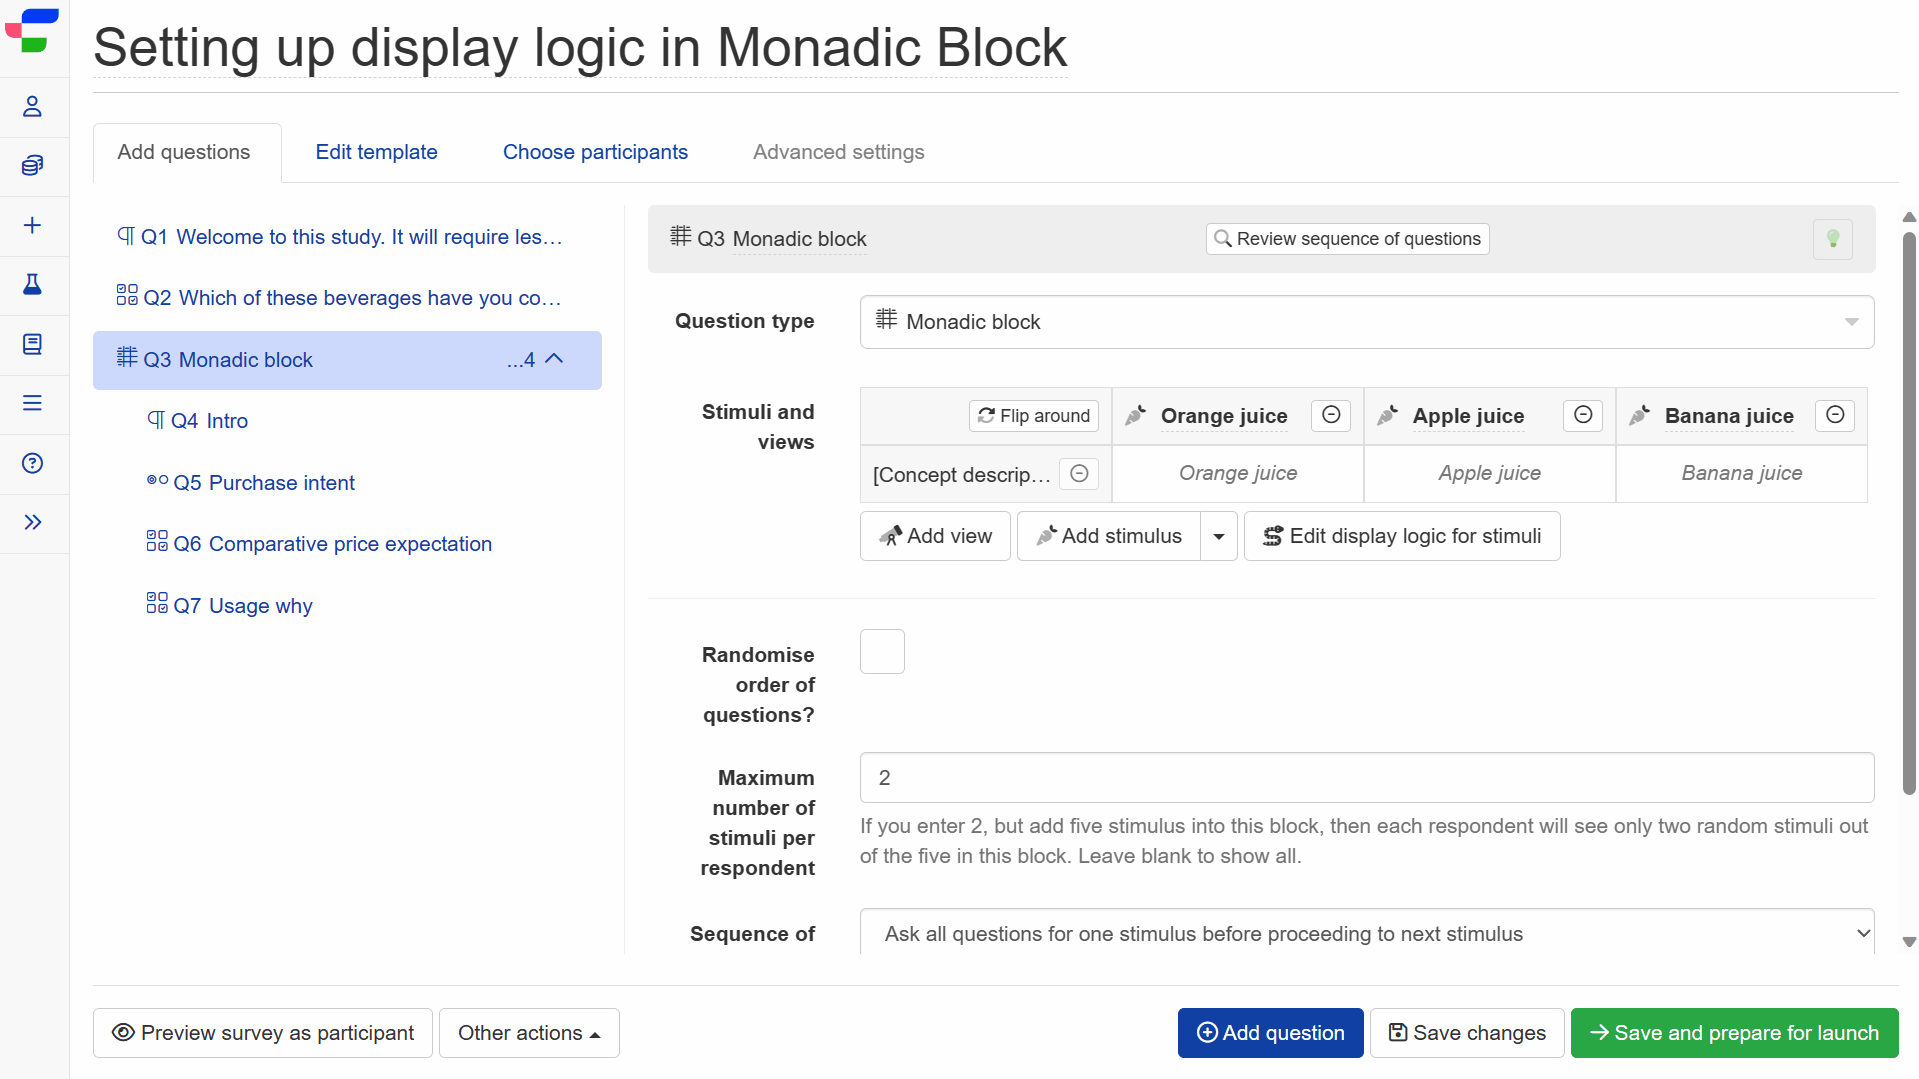Open the hamburger list sidebar icon
Screen dimensions: 1919x1079
pos(32,403)
